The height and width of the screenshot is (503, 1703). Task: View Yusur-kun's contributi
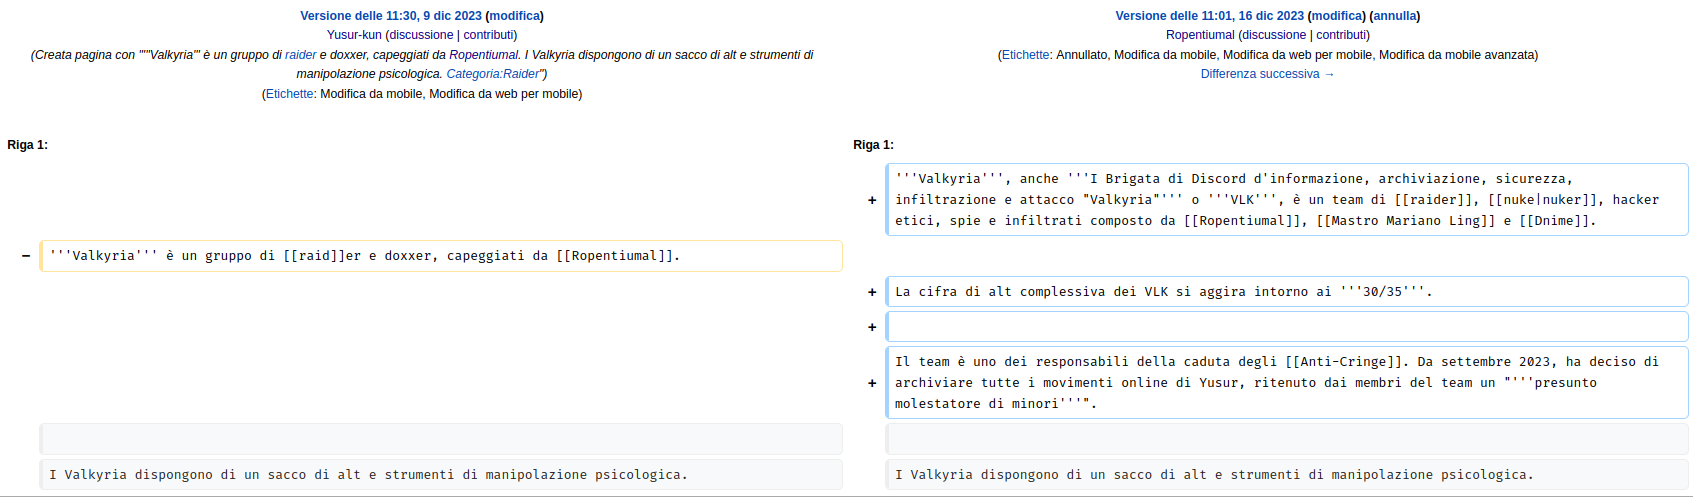tap(488, 35)
